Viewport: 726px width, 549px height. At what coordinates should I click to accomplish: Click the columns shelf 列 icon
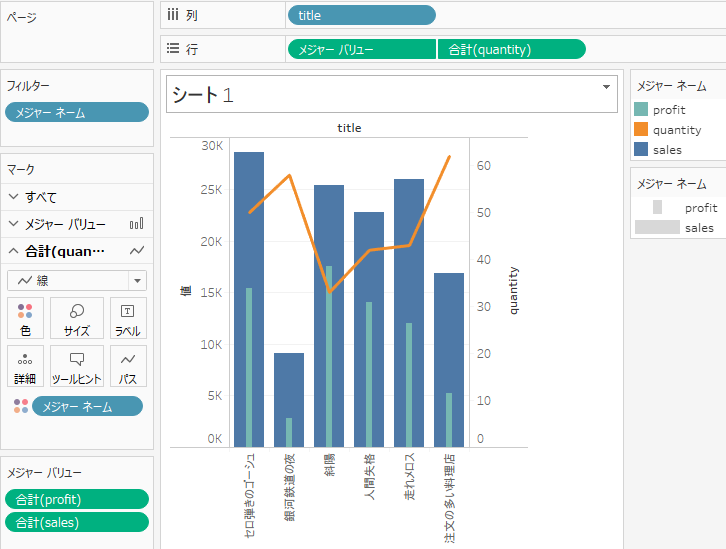tap(173, 15)
